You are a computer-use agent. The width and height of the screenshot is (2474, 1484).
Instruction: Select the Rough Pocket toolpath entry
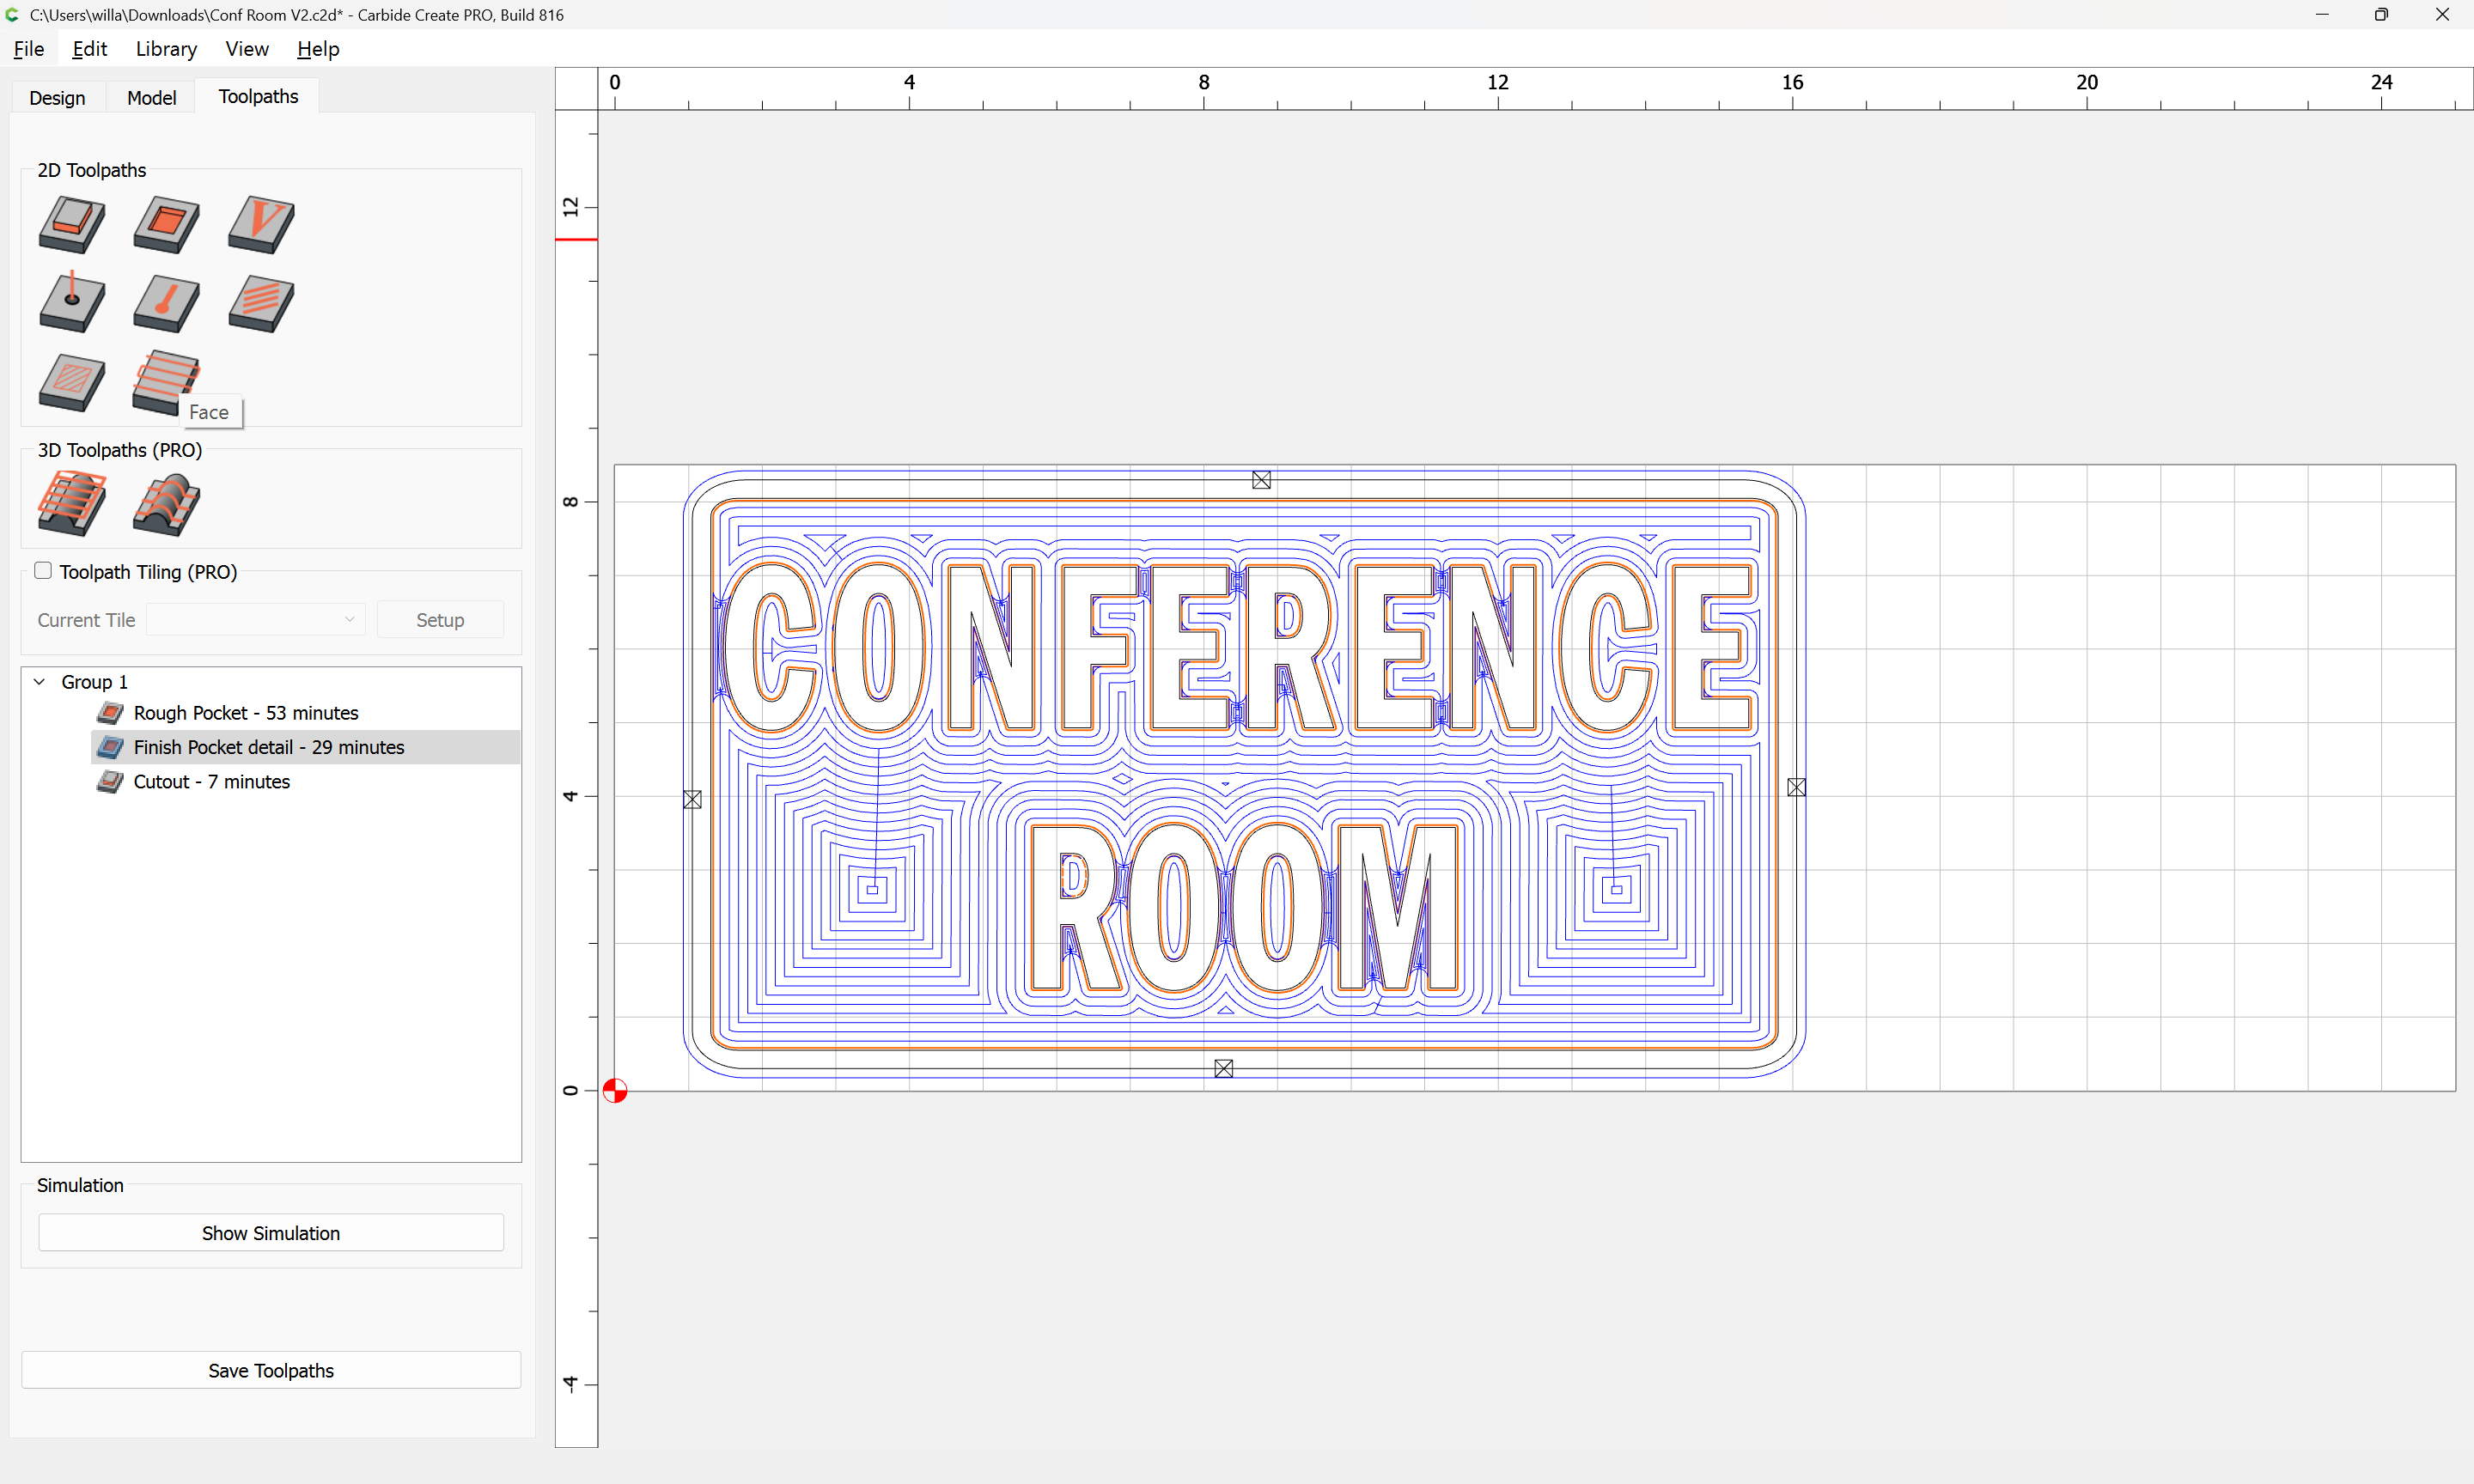(245, 713)
